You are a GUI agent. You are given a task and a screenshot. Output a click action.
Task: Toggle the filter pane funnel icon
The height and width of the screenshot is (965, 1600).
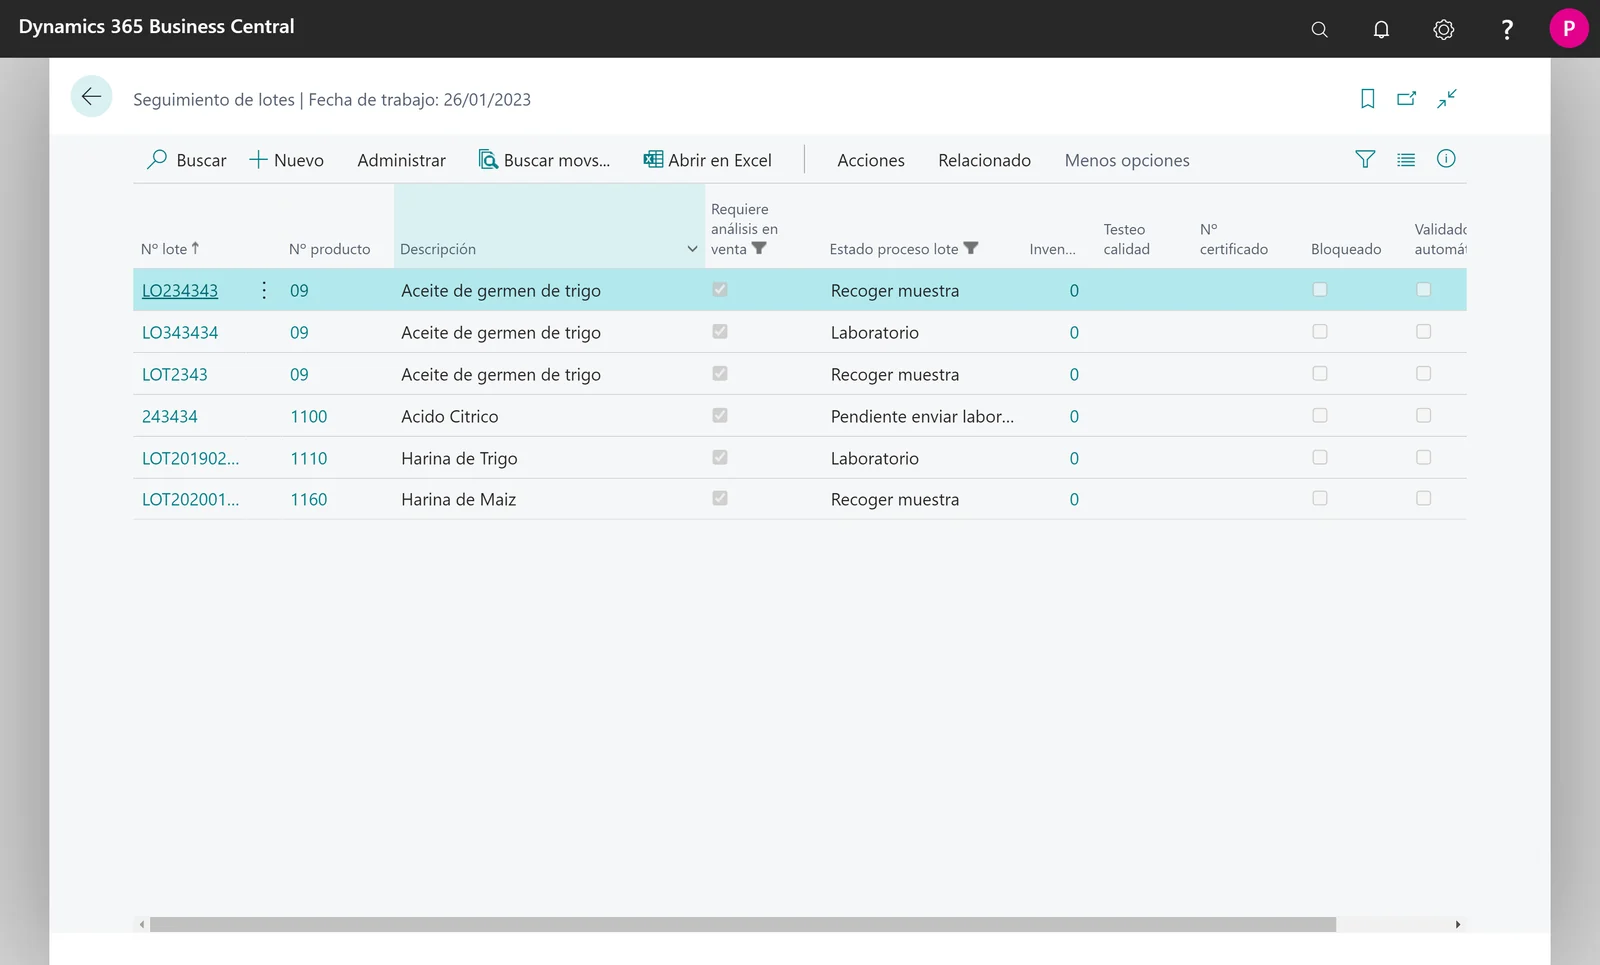point(1365,159)
